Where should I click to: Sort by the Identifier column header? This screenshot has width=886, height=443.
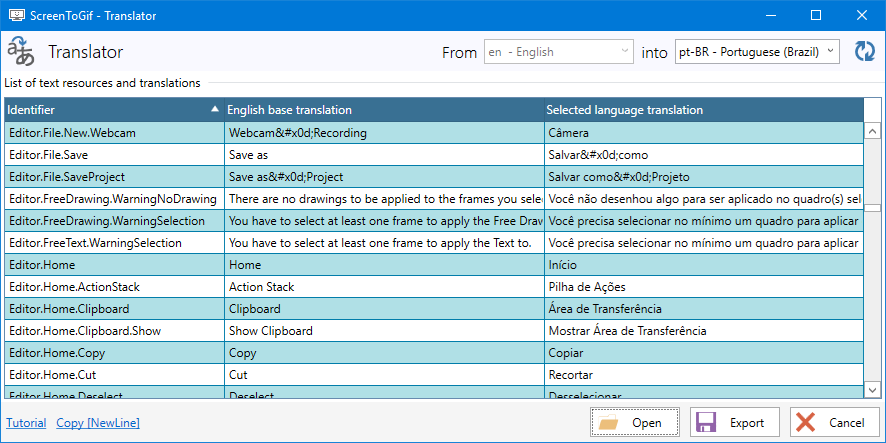pyautogui.click(x=114, y=110)
